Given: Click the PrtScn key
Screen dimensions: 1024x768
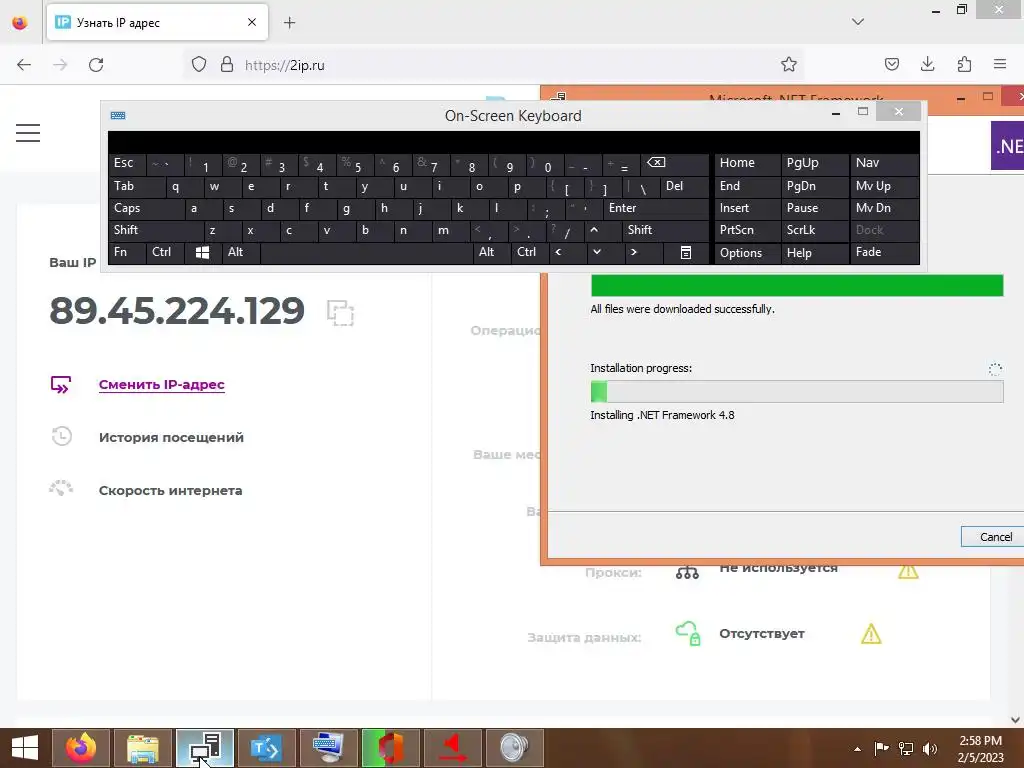Looking at the screenshot, I should 748,230.
